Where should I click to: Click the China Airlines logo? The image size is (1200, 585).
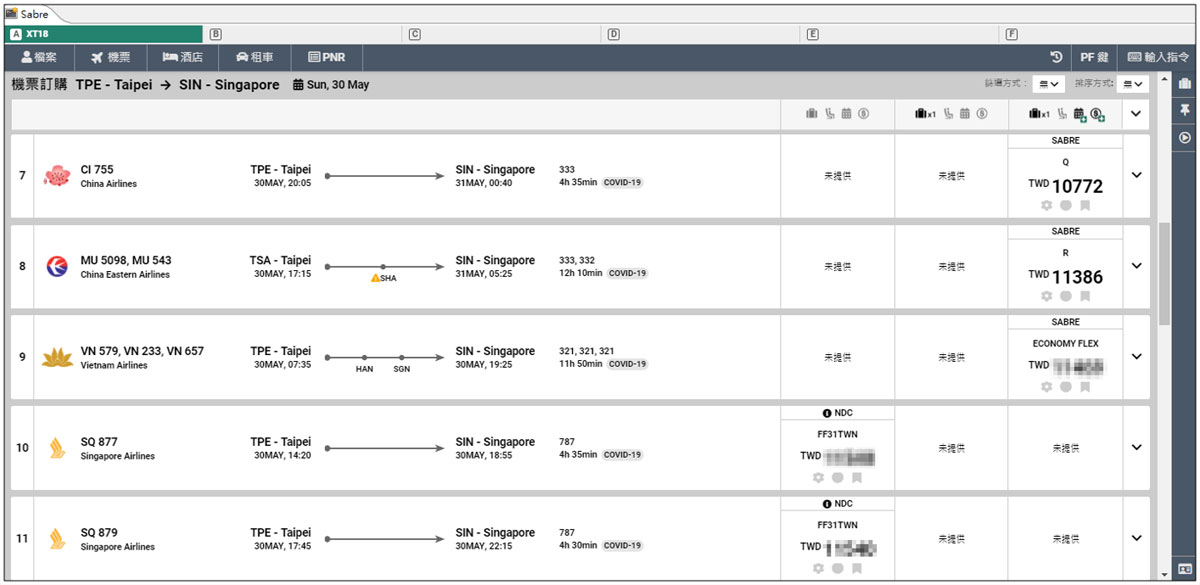point(57,176)
